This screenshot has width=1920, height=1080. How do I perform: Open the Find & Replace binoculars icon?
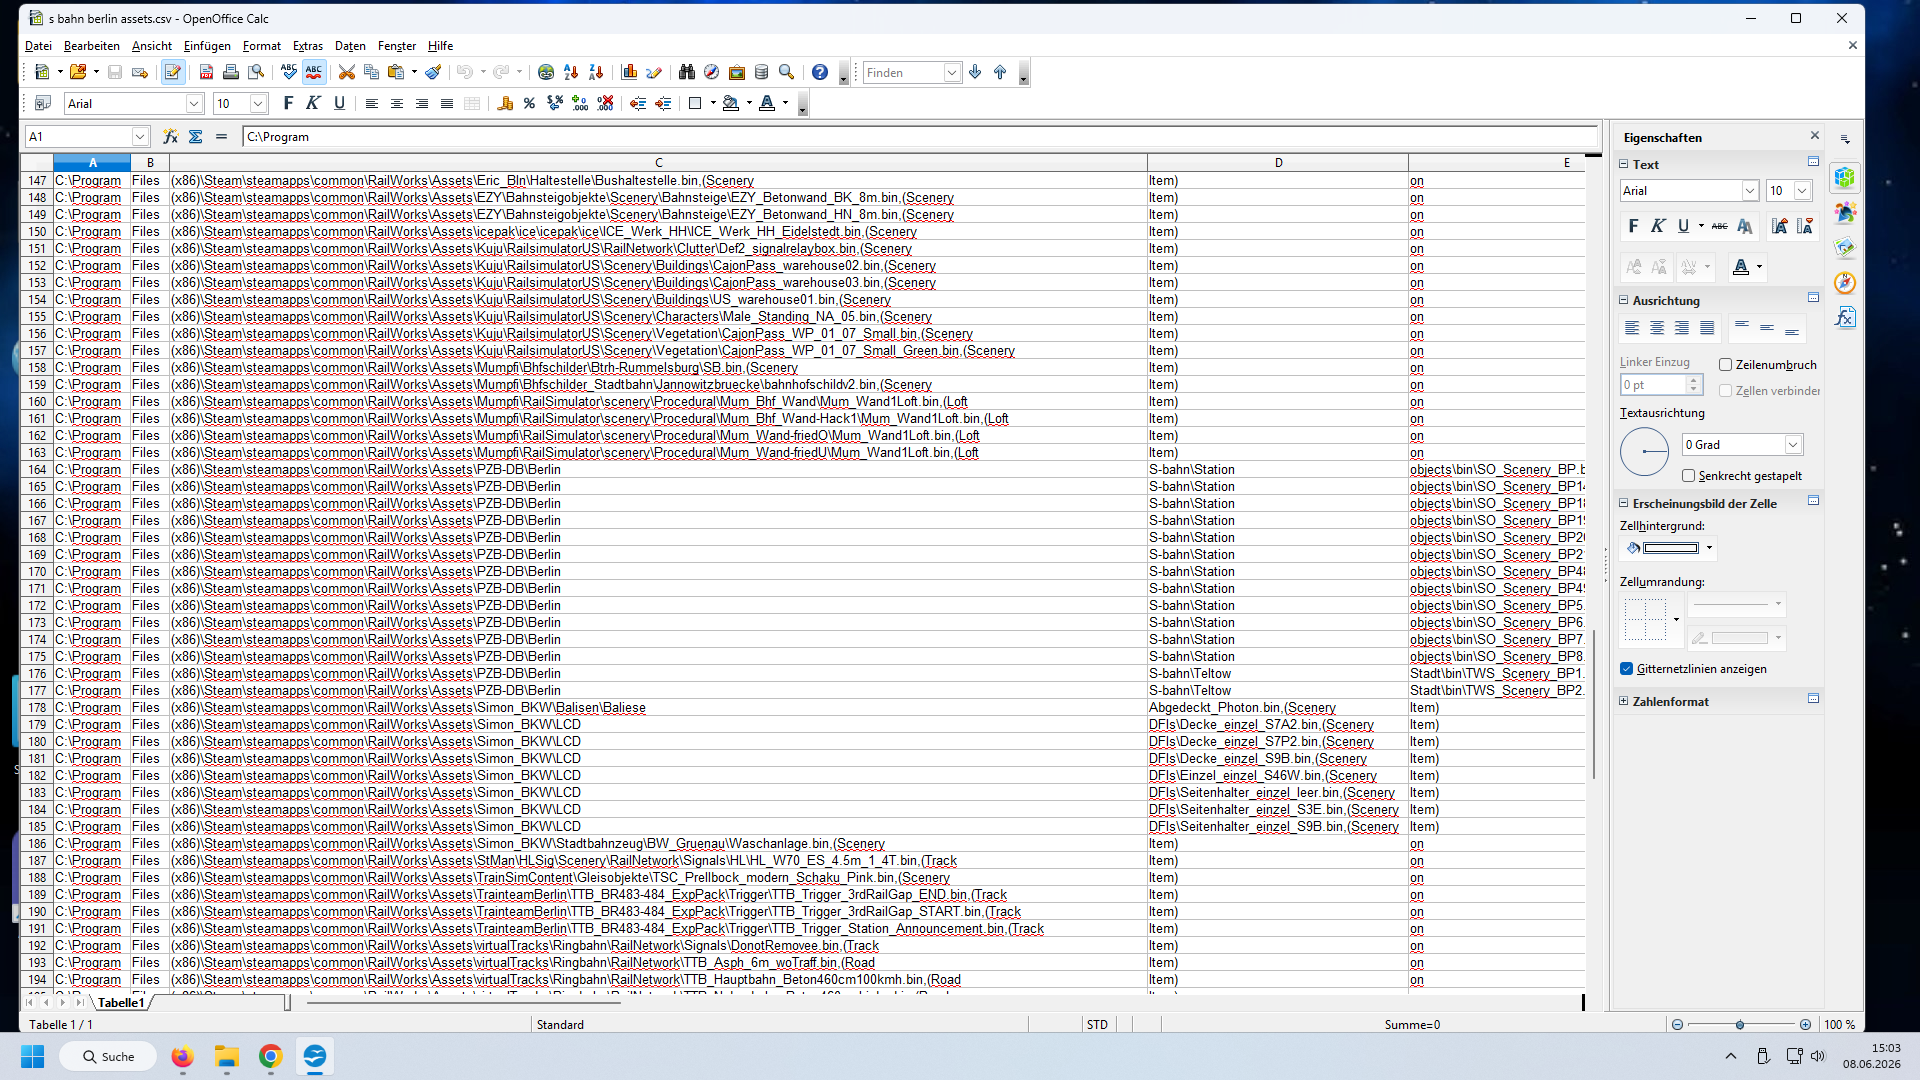coord(686,72)
